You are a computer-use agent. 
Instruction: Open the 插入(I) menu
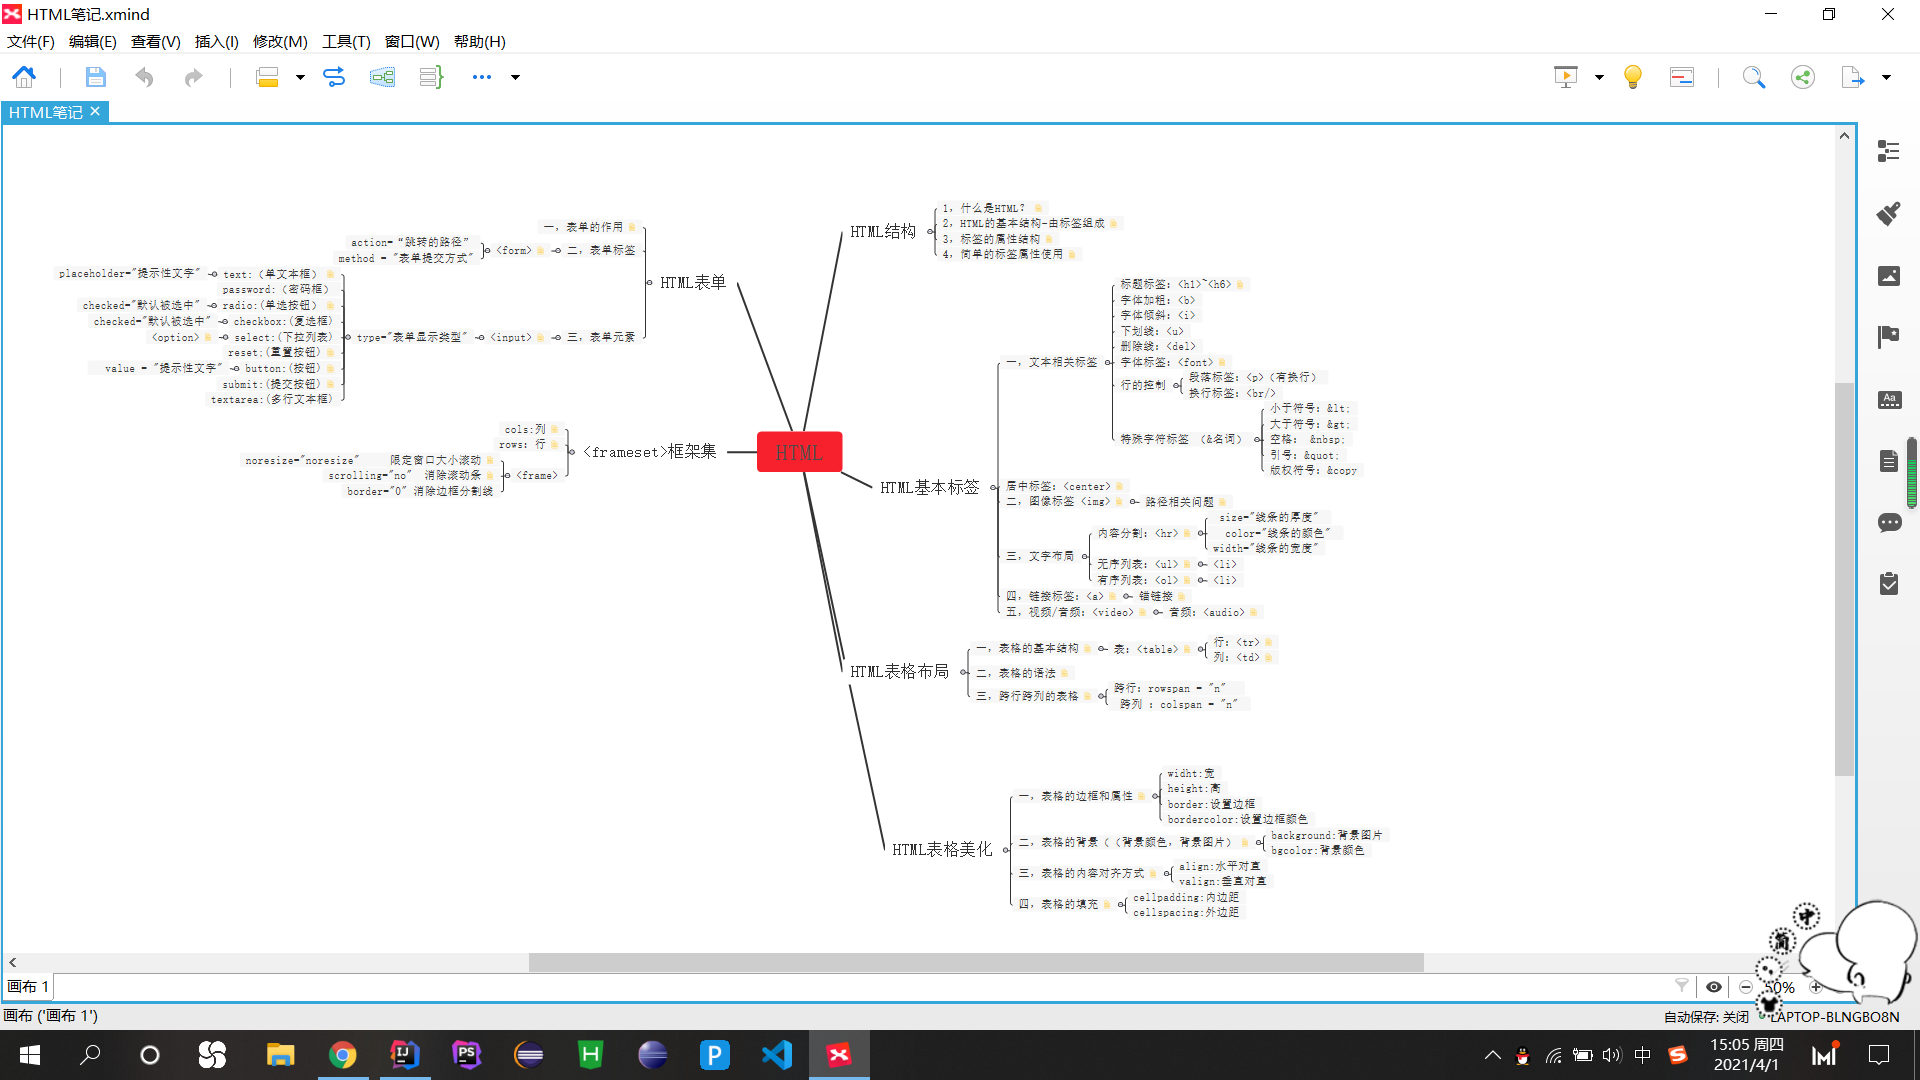pos(216,41)
